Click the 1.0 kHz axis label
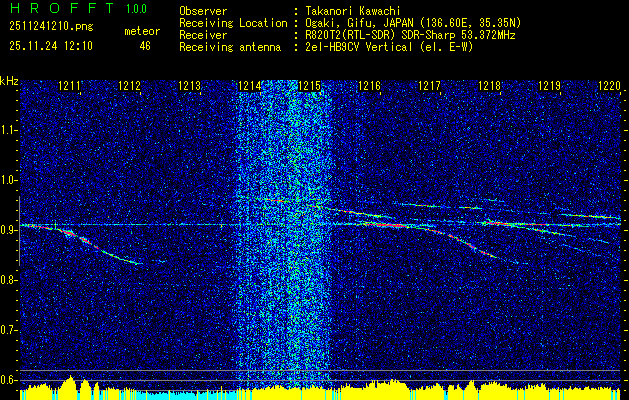This screenshot has width=629, height=400. click(9, 180)
